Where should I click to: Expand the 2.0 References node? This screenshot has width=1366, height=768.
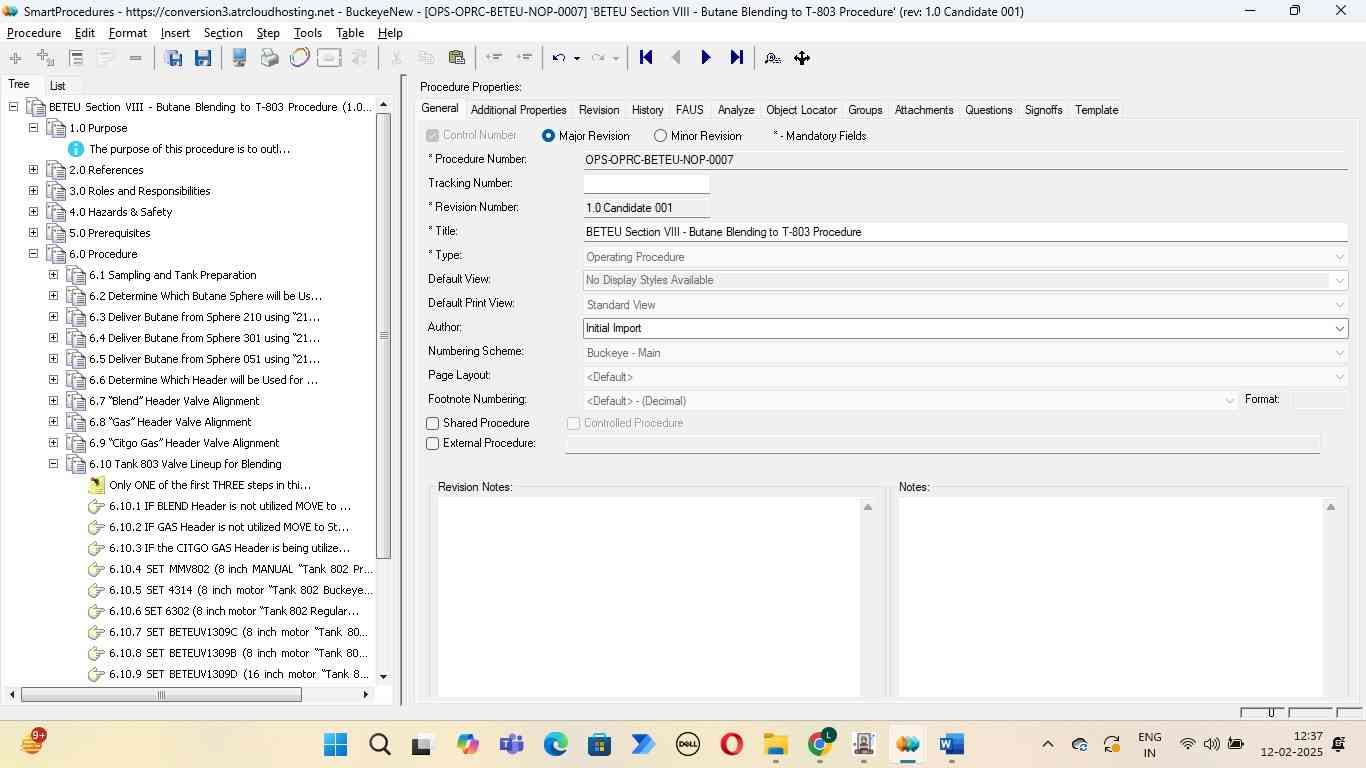click(x=33, y=170)
